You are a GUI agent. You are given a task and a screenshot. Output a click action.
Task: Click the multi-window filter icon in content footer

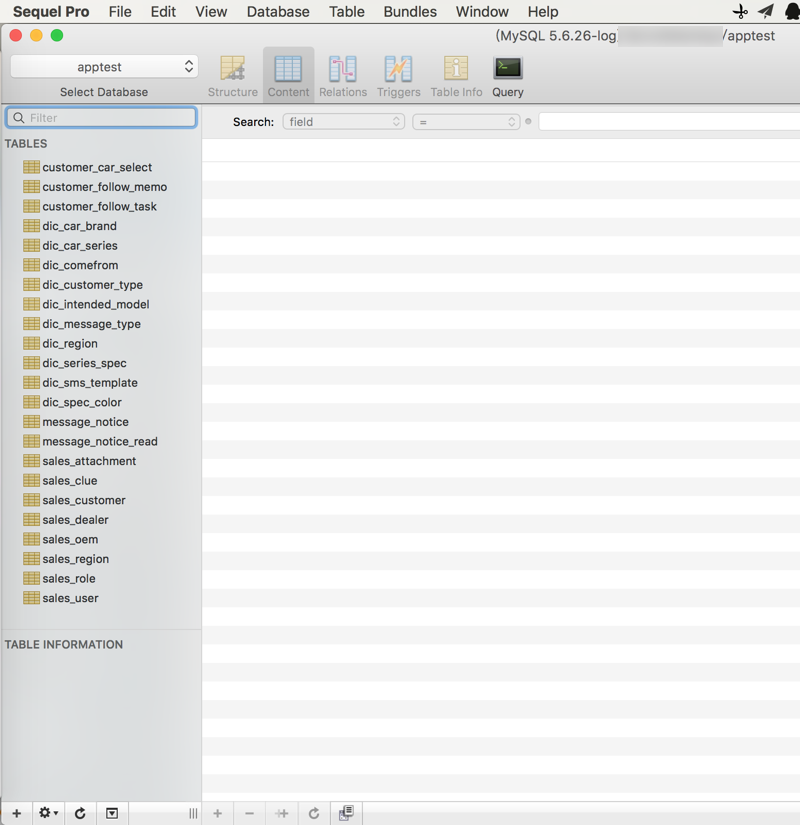pos(346,813)
